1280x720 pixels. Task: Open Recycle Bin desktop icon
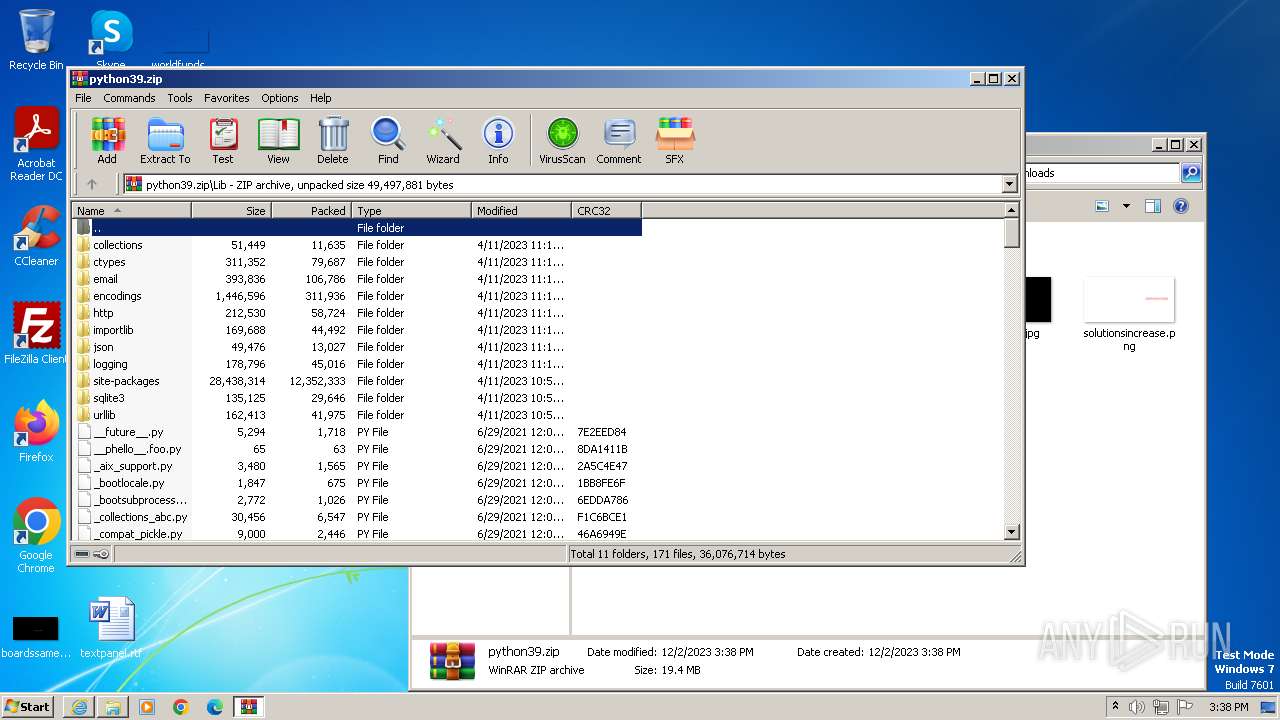pyautogui.click(x=36, y=40)
